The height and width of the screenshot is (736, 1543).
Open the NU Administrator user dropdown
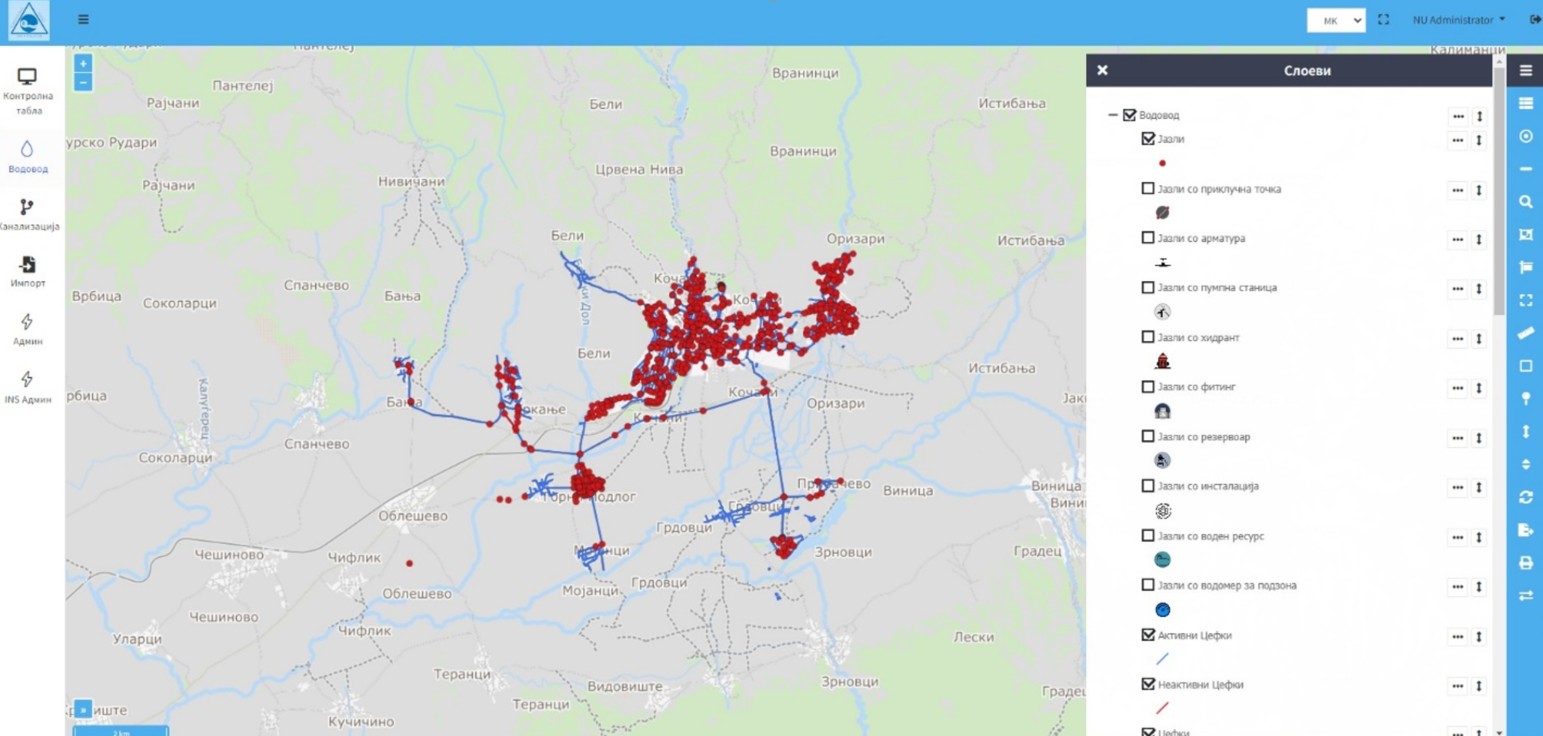click(1459, 20)
